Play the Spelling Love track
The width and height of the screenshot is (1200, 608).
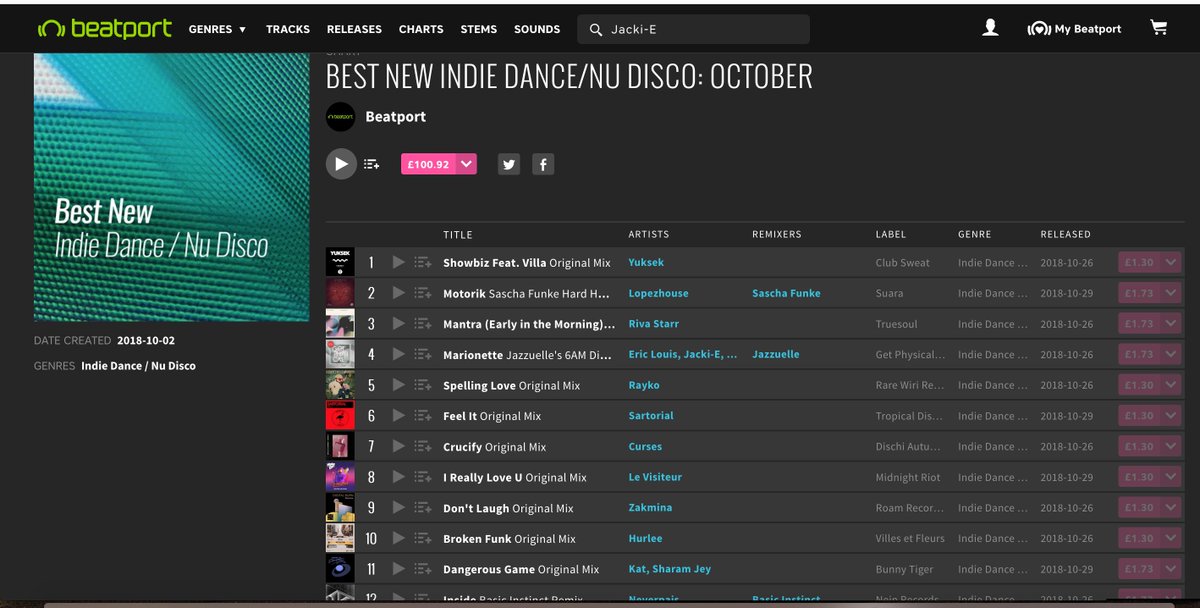398,385
